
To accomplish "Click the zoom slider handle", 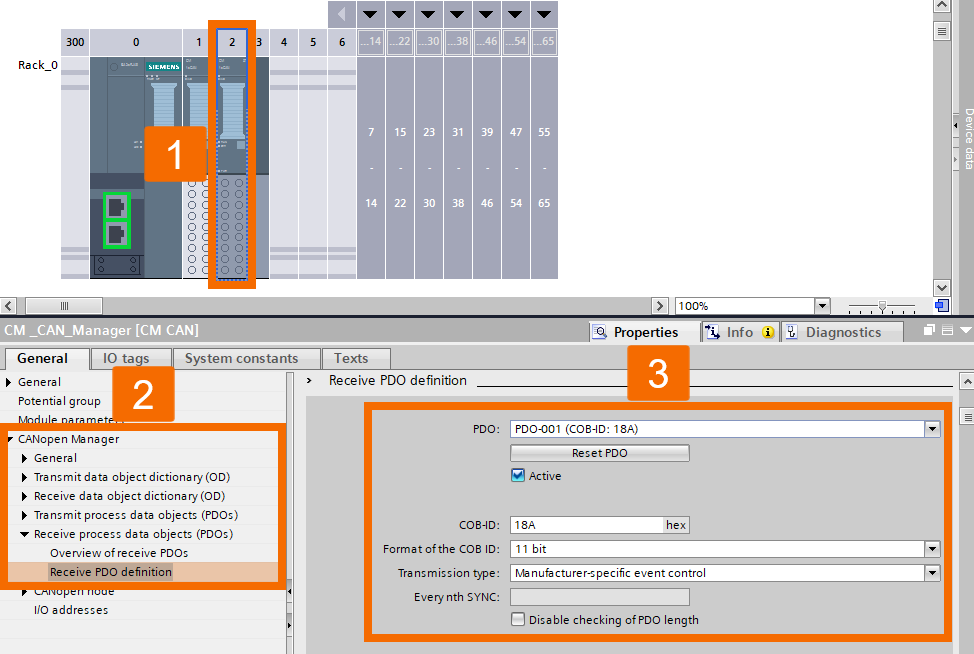I will [x=882, y=306].
